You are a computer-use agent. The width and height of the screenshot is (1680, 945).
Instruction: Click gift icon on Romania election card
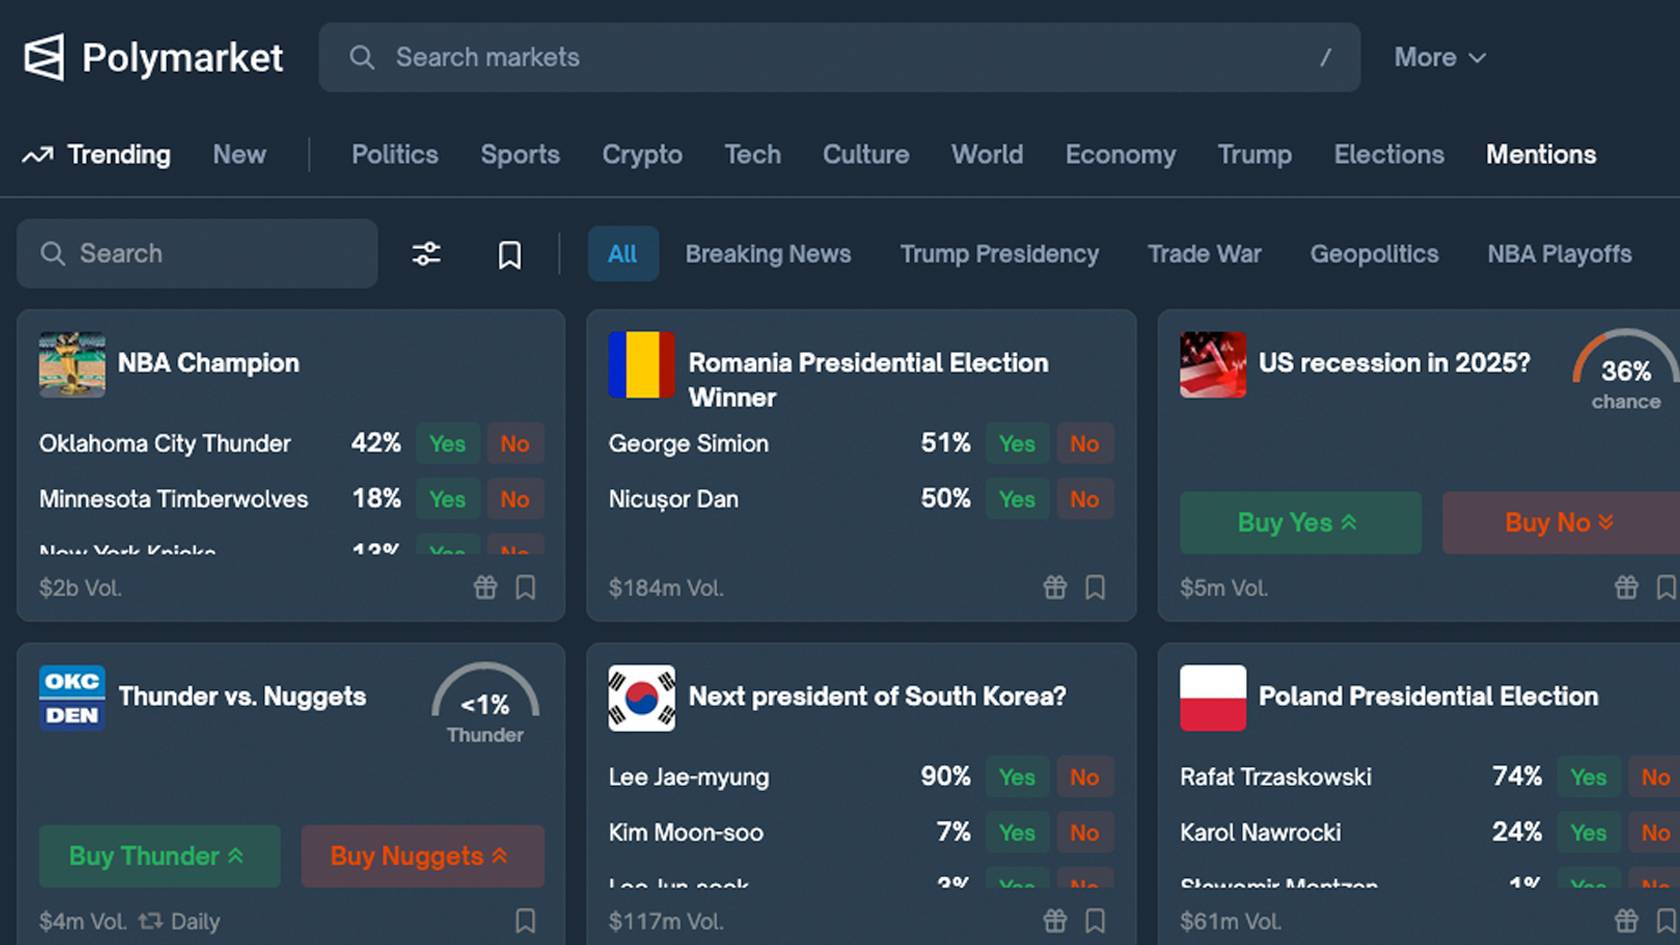(1055, 587)
